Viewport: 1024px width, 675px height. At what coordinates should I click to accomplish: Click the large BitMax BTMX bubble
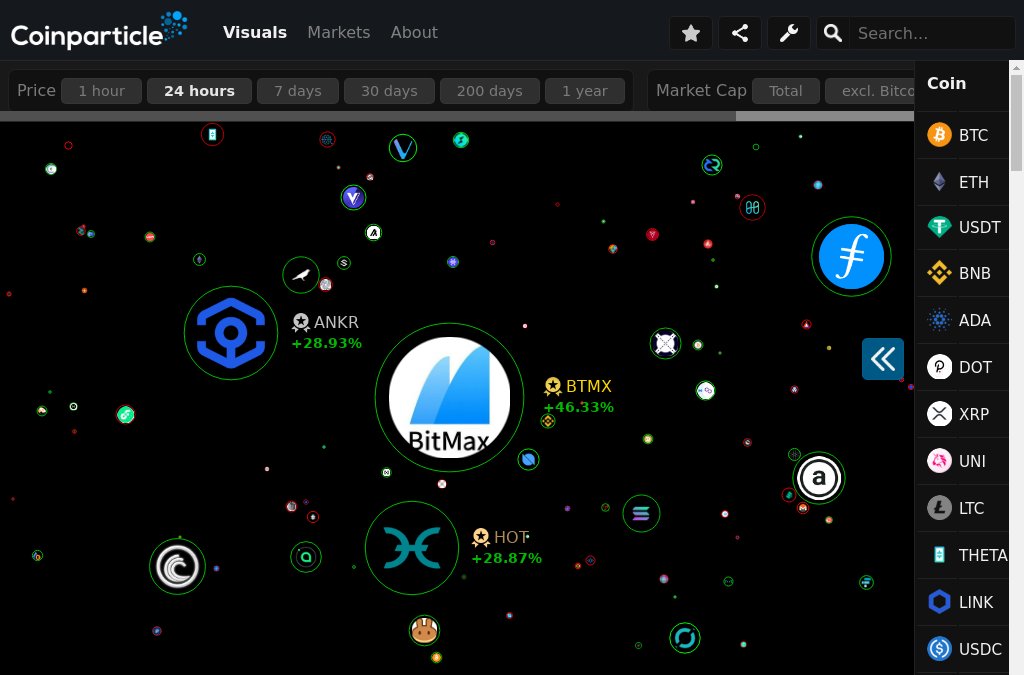coord(449,397)
